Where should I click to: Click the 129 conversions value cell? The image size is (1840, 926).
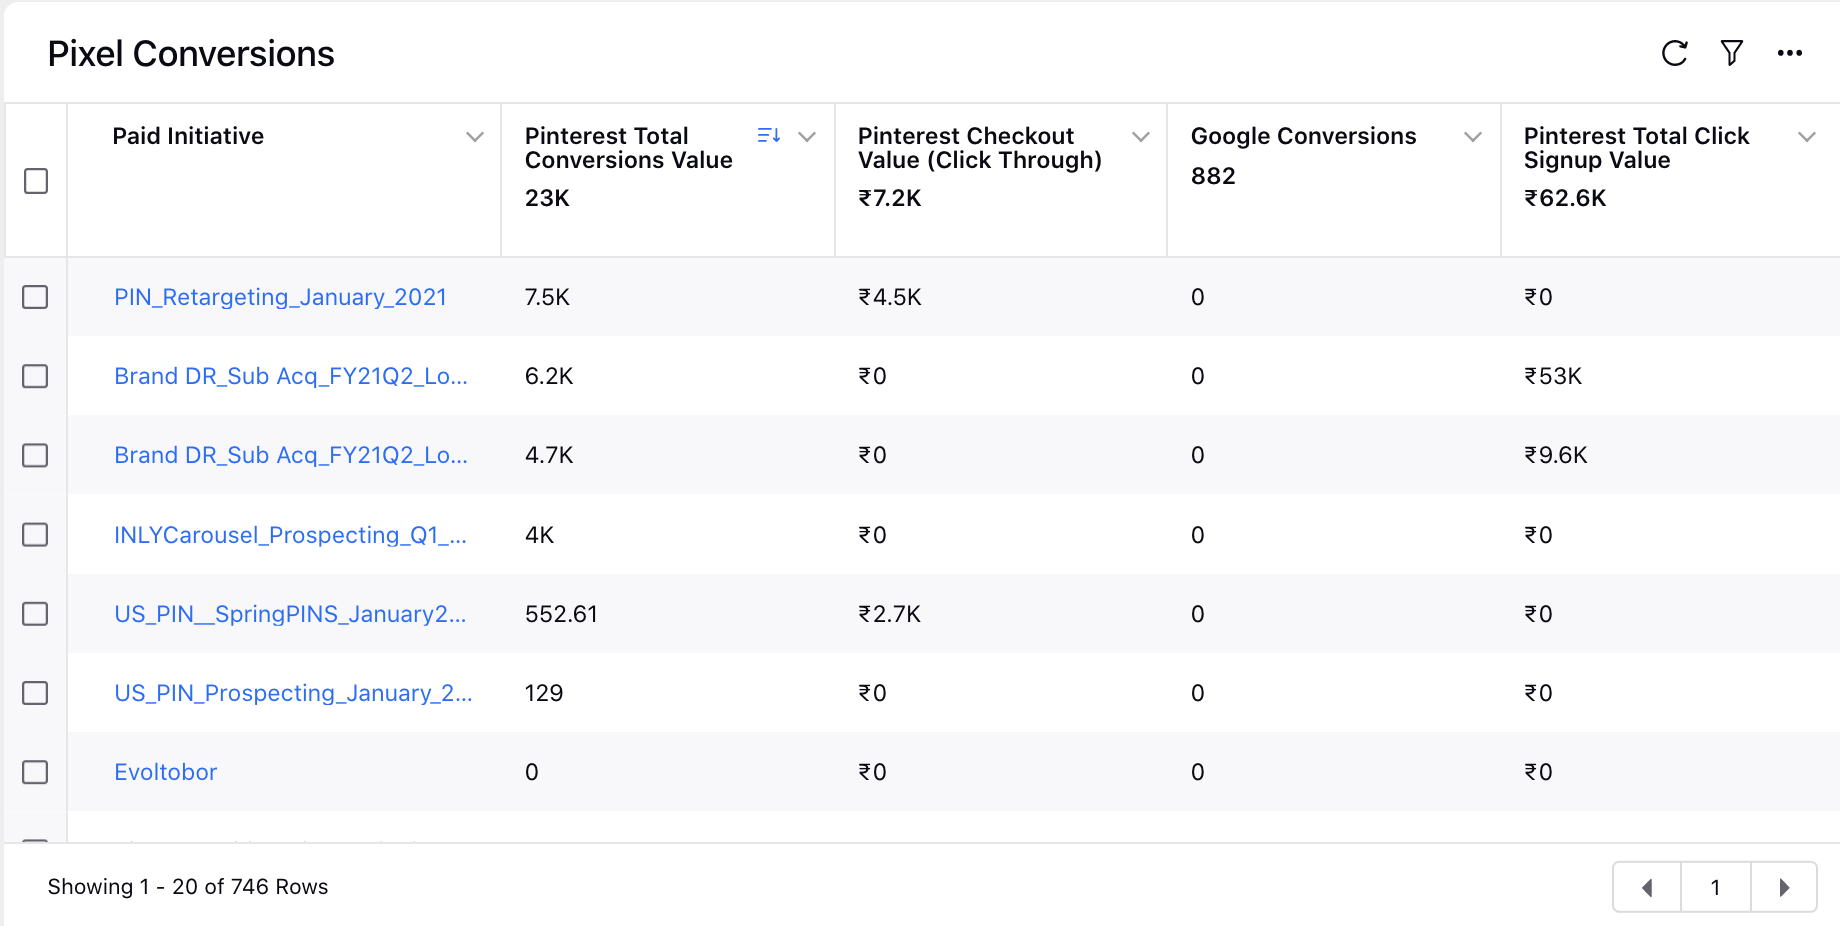pyautogui.click(x=544, y=693)
